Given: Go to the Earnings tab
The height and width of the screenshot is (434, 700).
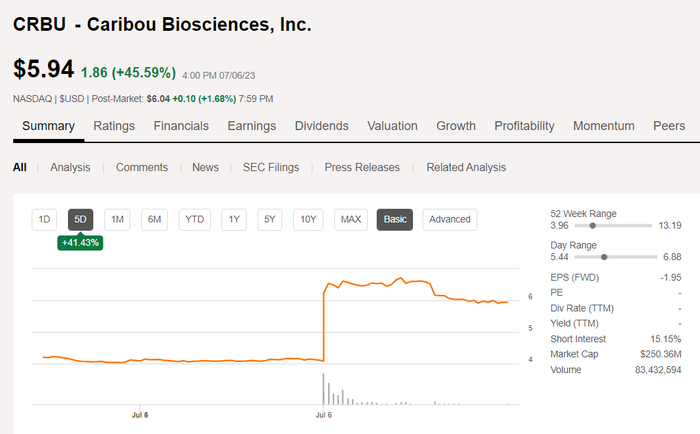Looking at the screenshot, I should click(252, 126).
